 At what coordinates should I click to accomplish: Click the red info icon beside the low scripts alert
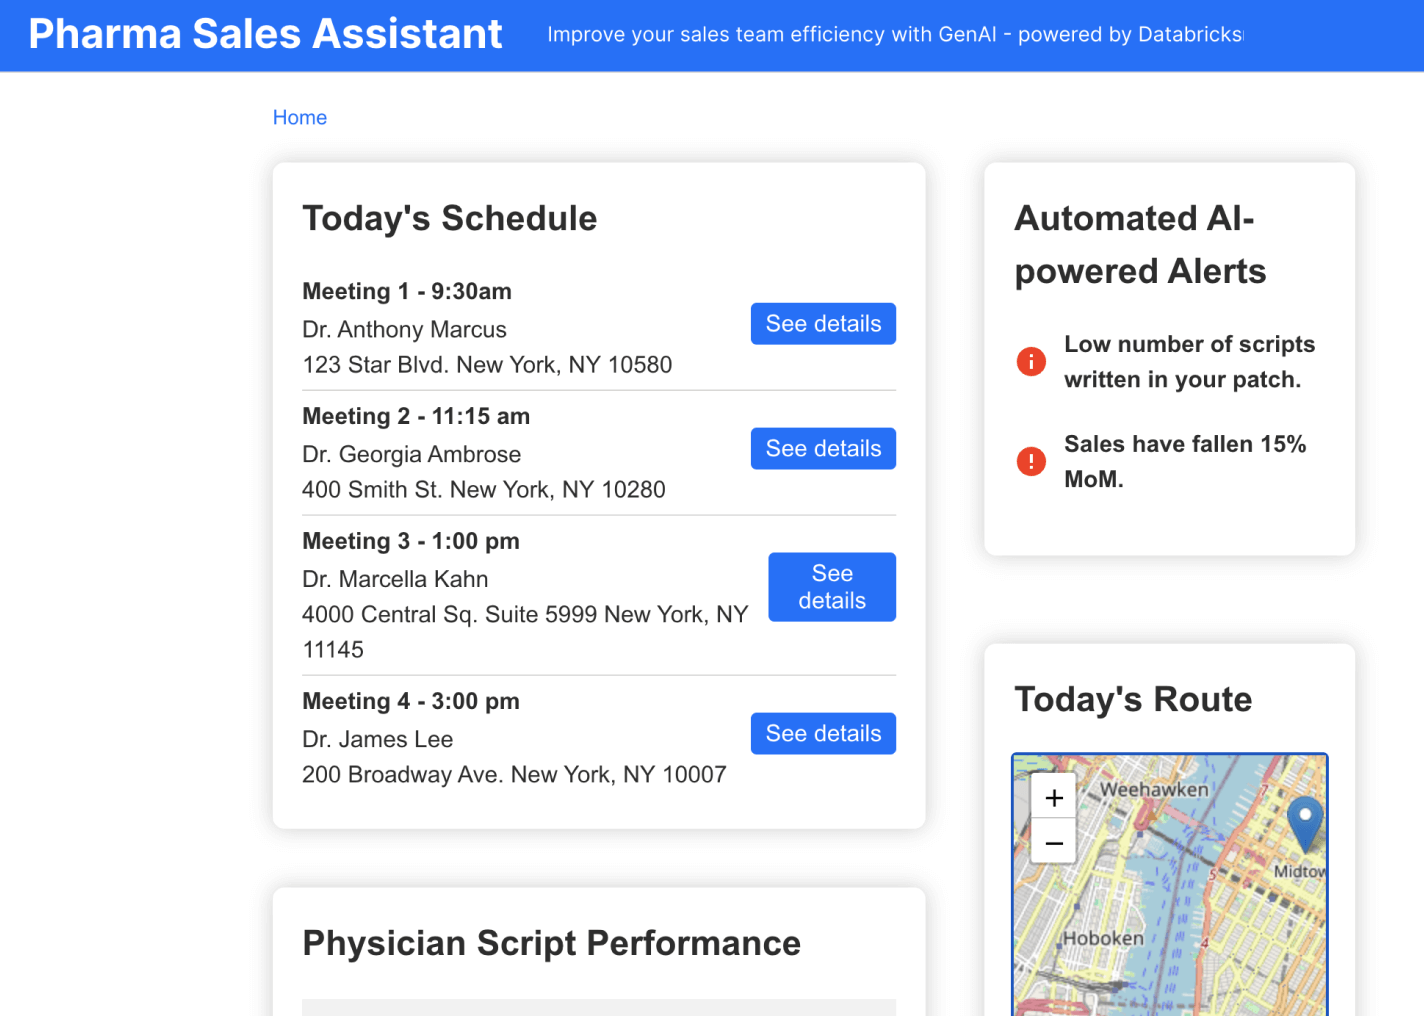click(1031, 361)
